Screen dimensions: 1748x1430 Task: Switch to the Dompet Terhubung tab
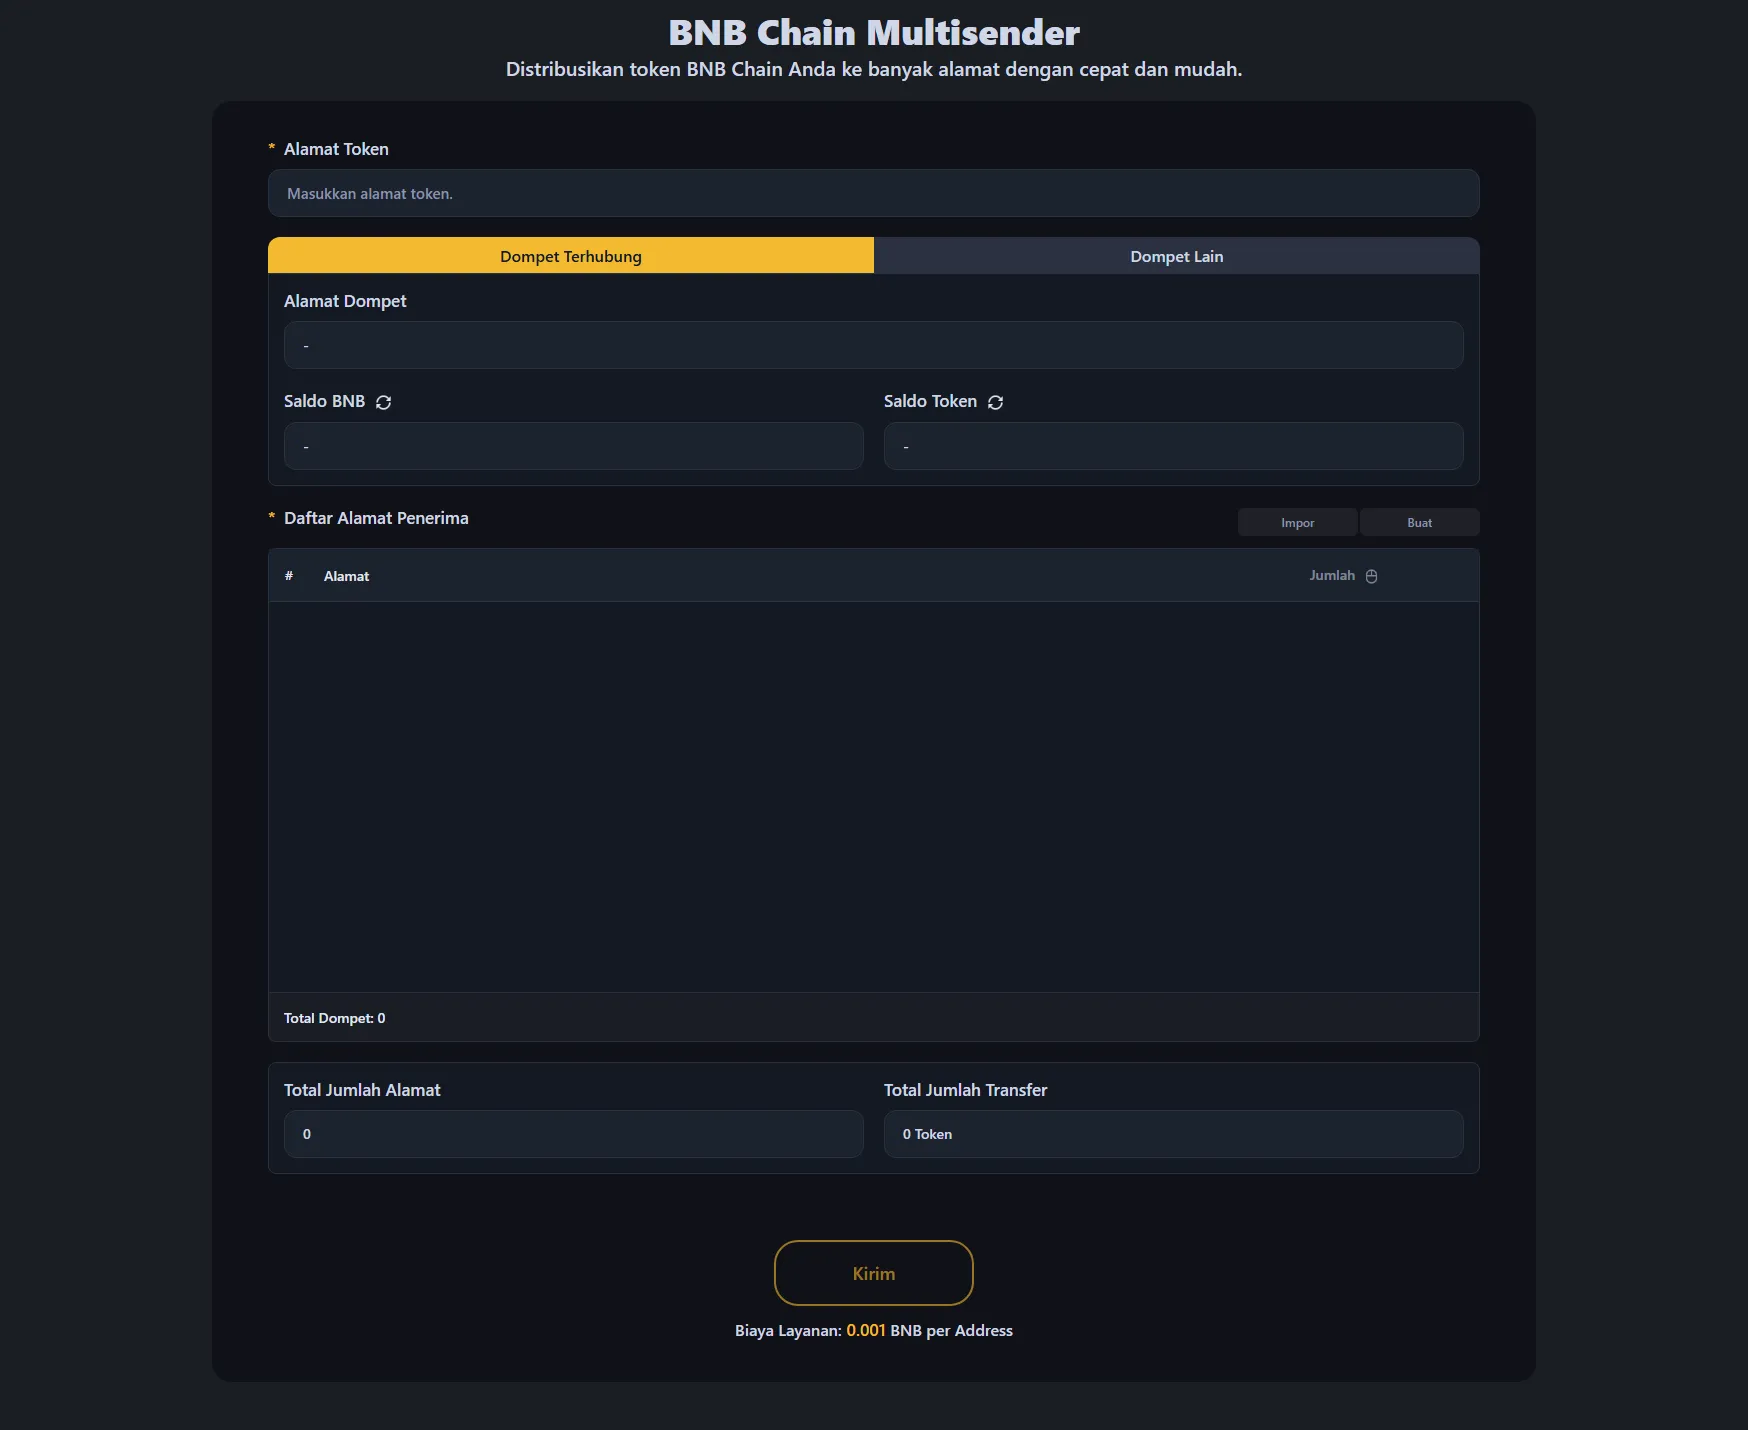(570, 256)
